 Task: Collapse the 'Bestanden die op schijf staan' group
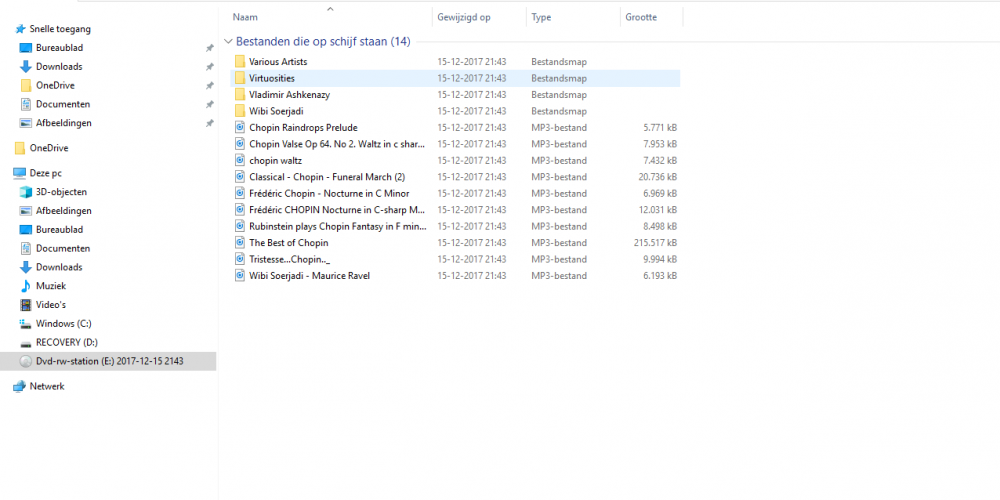click(x=228, y=41)
